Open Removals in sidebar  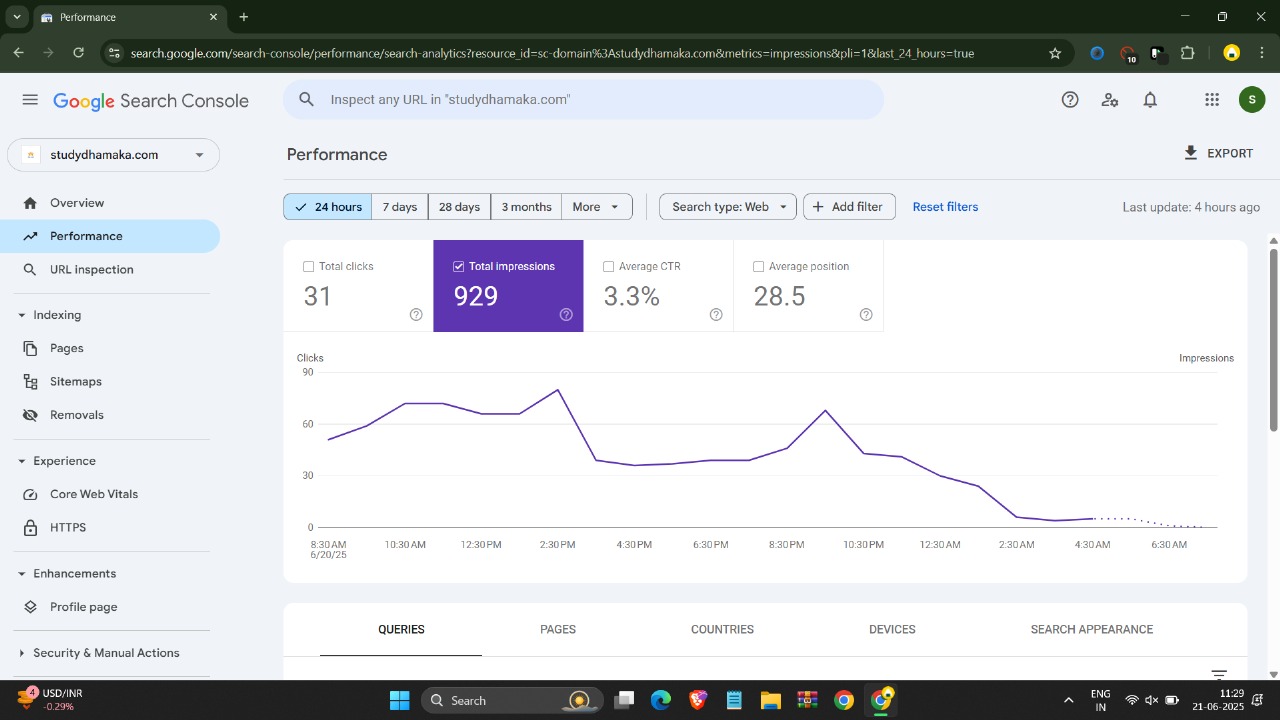click(x=110, y=415)
